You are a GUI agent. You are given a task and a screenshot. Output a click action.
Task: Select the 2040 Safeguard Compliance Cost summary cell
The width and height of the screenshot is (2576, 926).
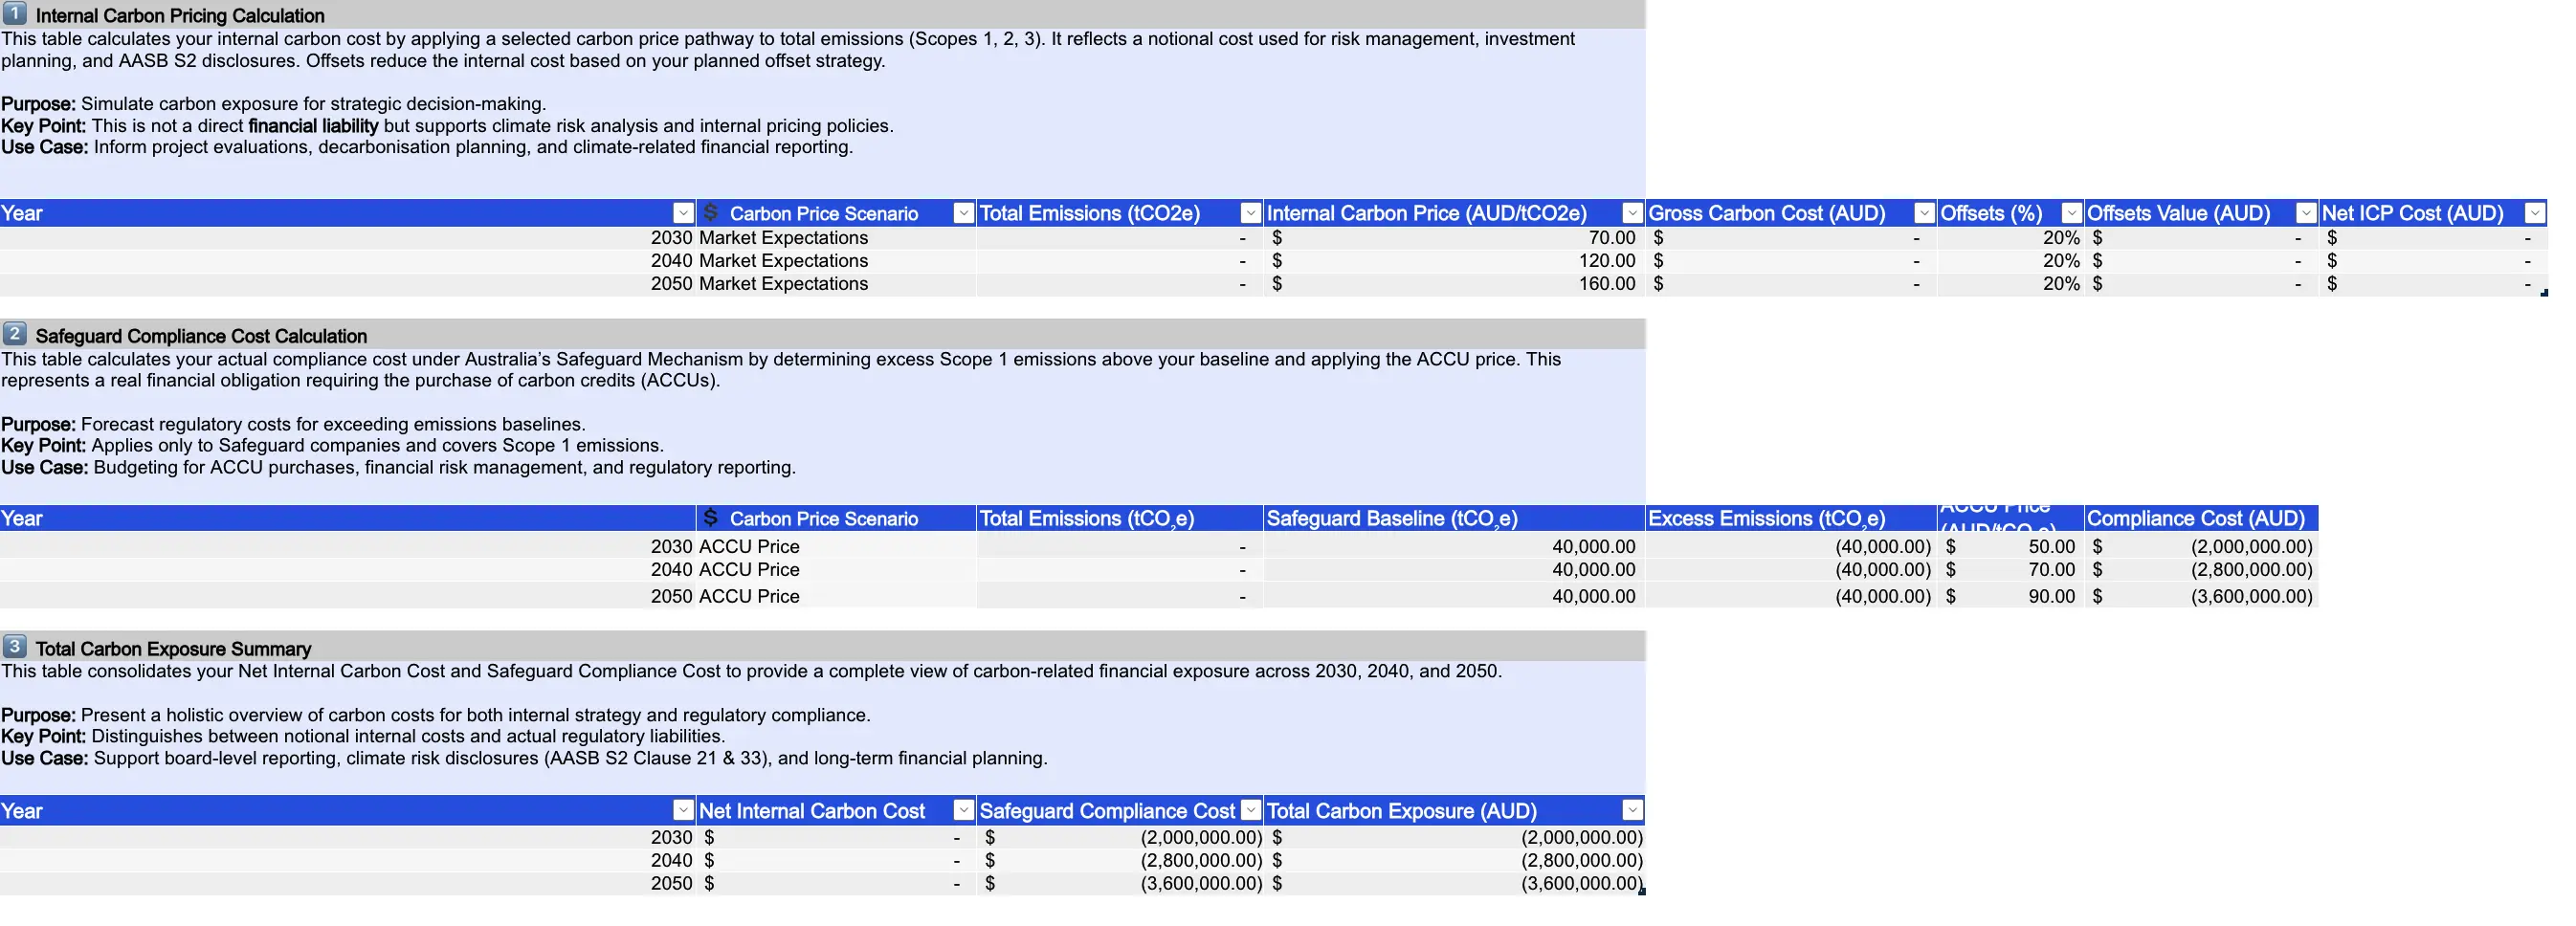(x=1120, y=861)
